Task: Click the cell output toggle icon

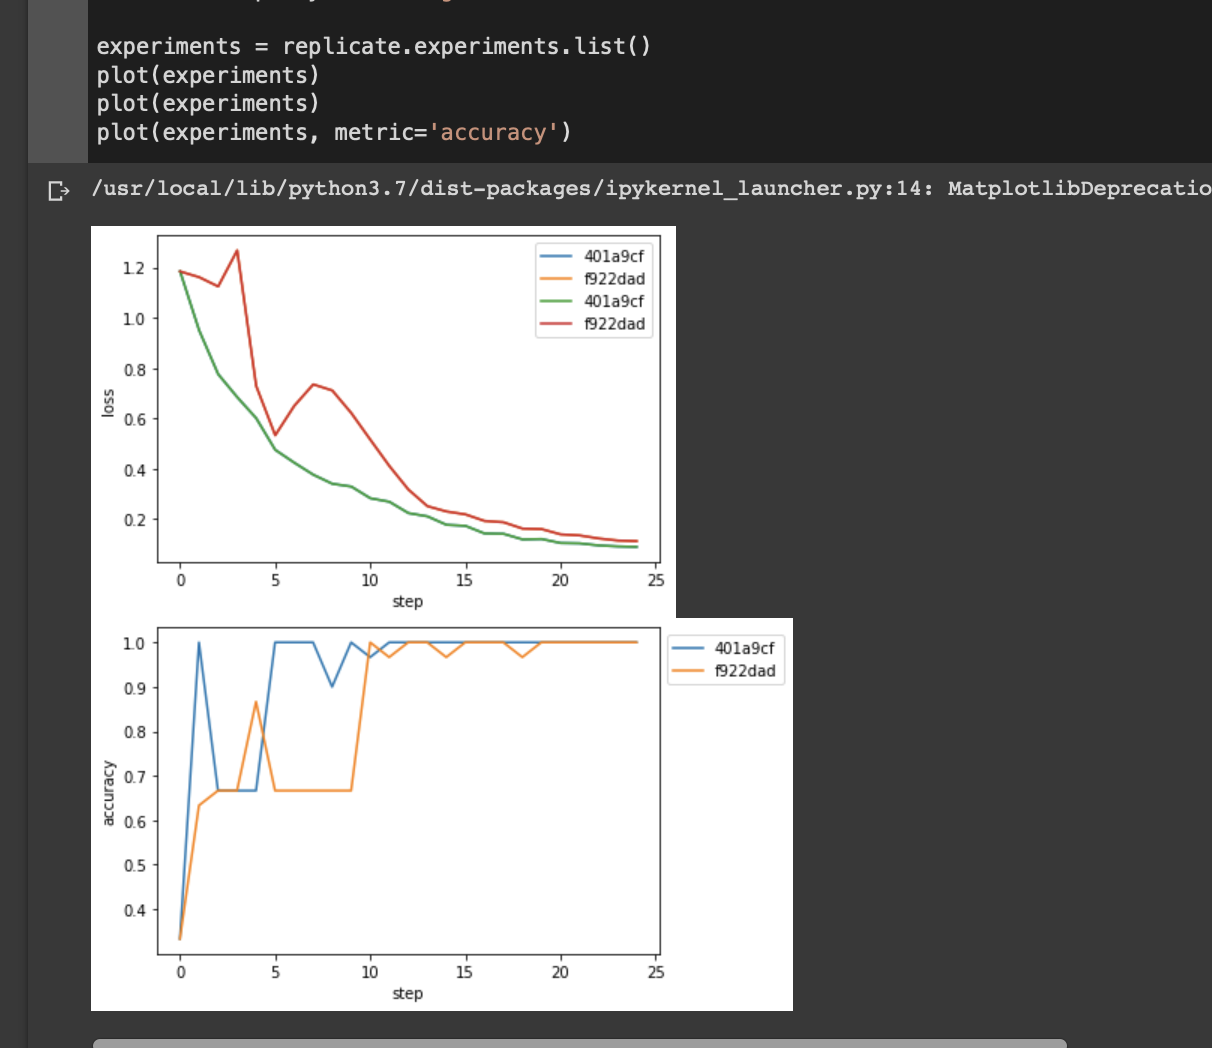Action: 59,190
